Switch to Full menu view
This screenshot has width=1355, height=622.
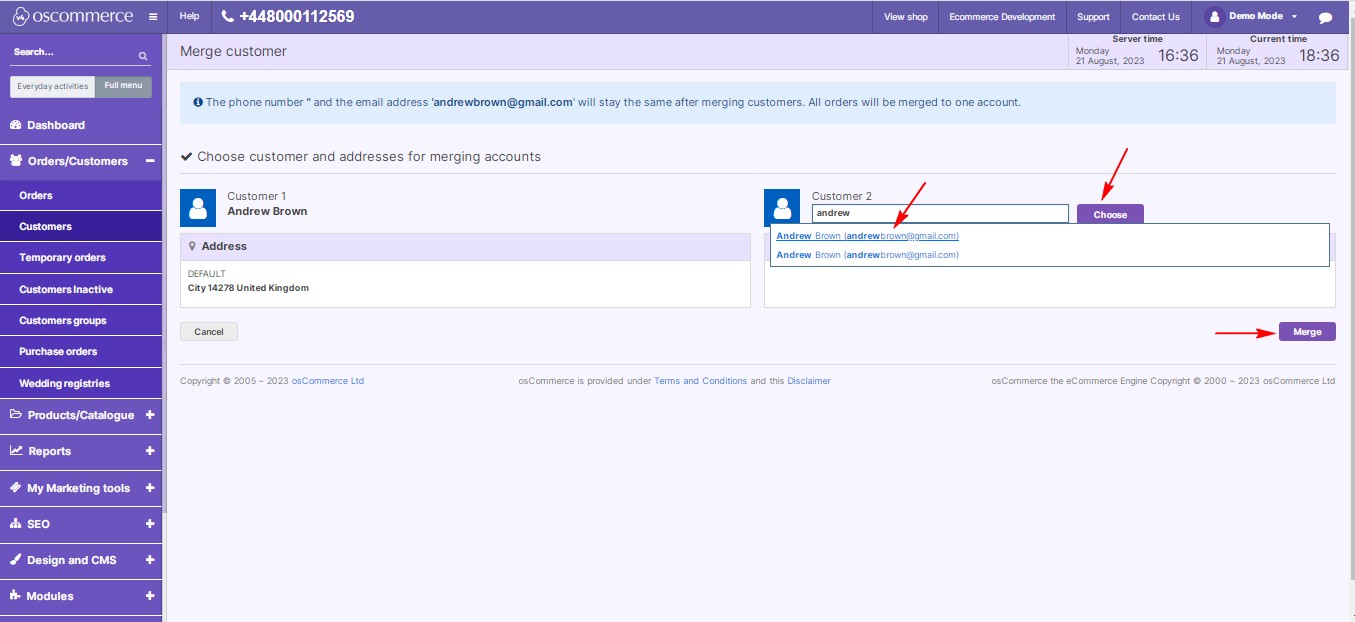pos(123,86)
